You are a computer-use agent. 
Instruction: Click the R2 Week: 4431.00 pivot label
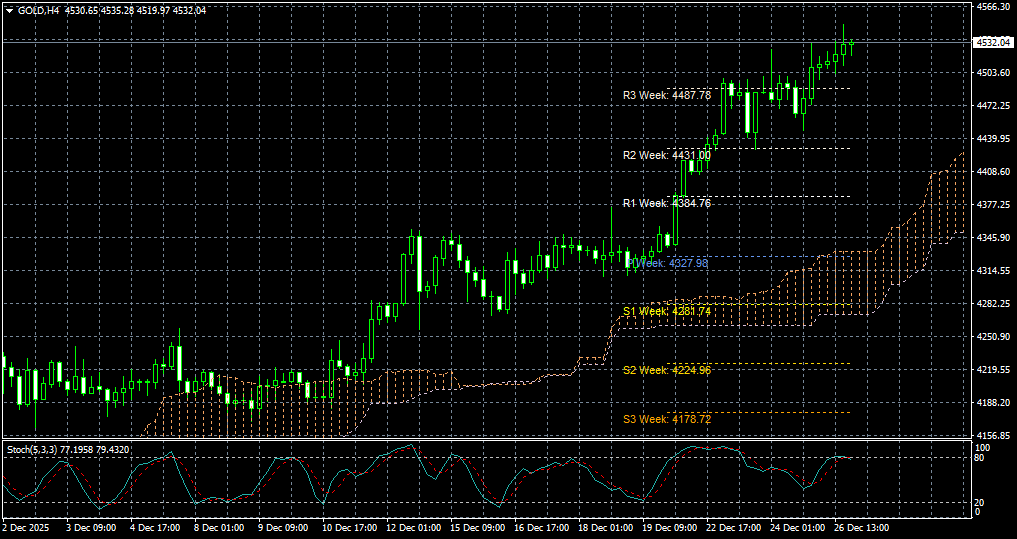click(x=667, y=155)
